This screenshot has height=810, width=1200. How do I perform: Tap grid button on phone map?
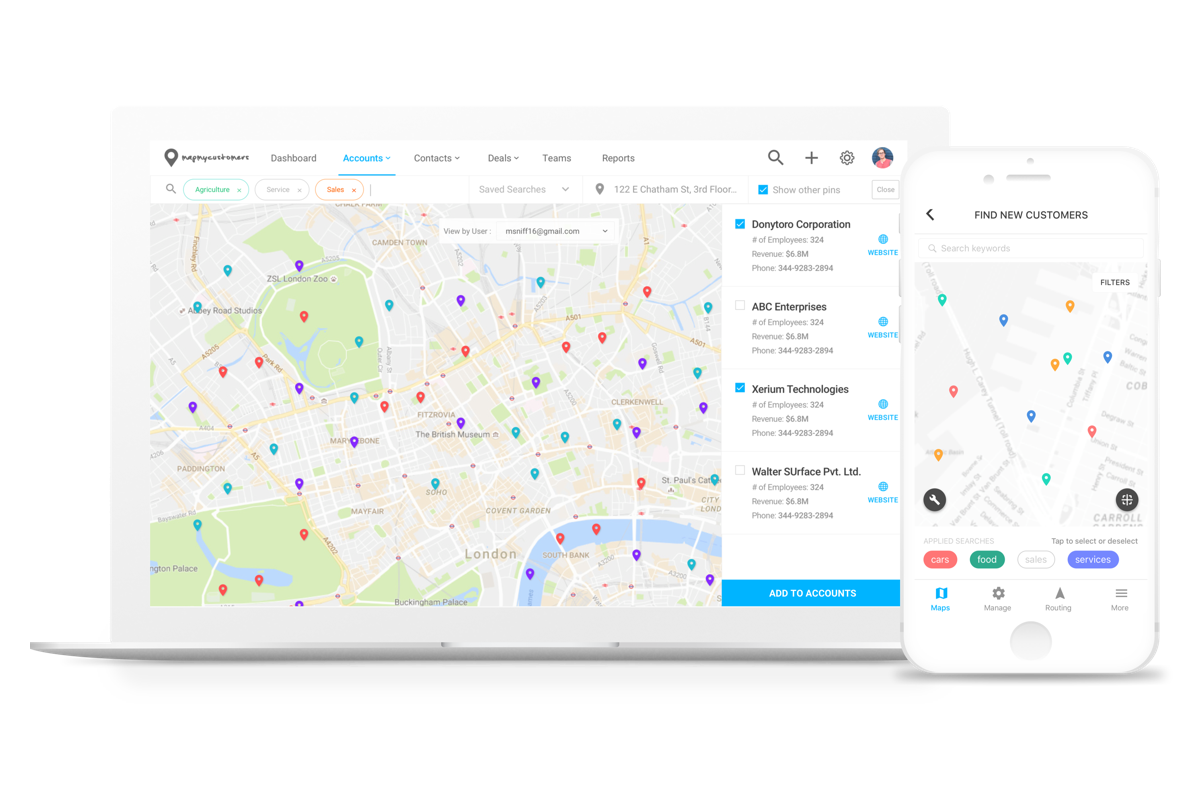pos(1127,499)
